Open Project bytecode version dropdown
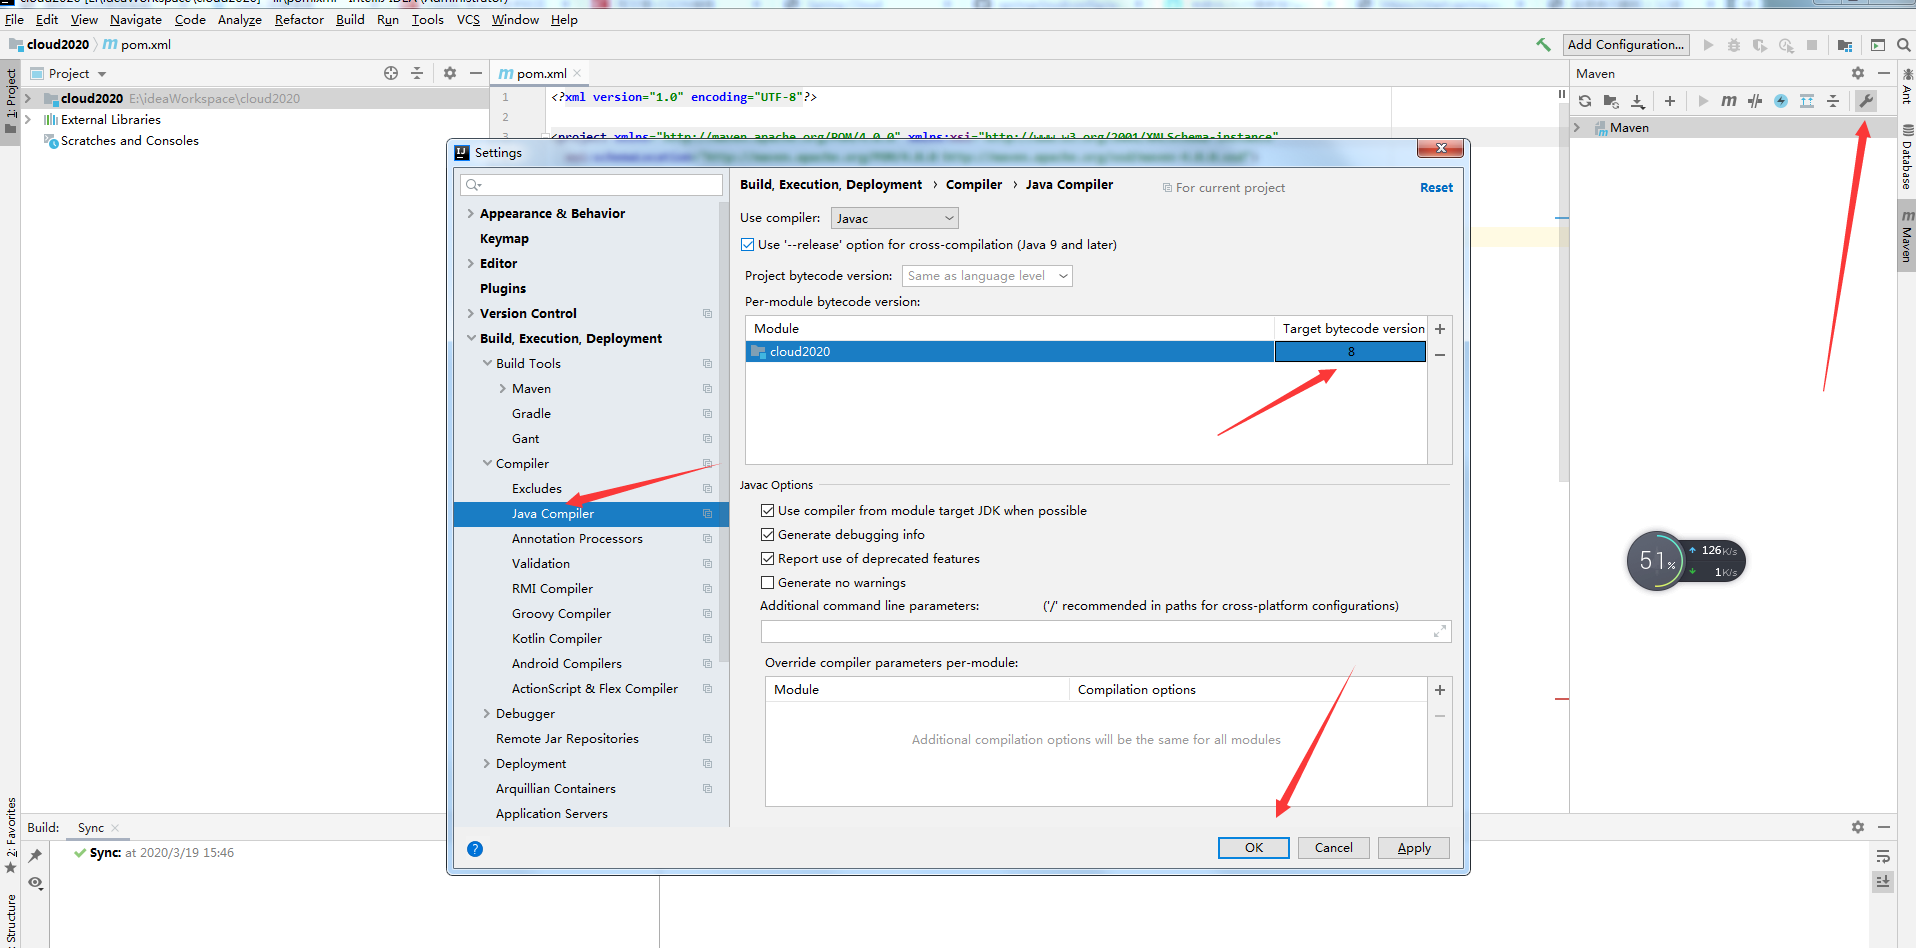Image resolution: width=1916 pixels, height=948 pixels. 987,276
